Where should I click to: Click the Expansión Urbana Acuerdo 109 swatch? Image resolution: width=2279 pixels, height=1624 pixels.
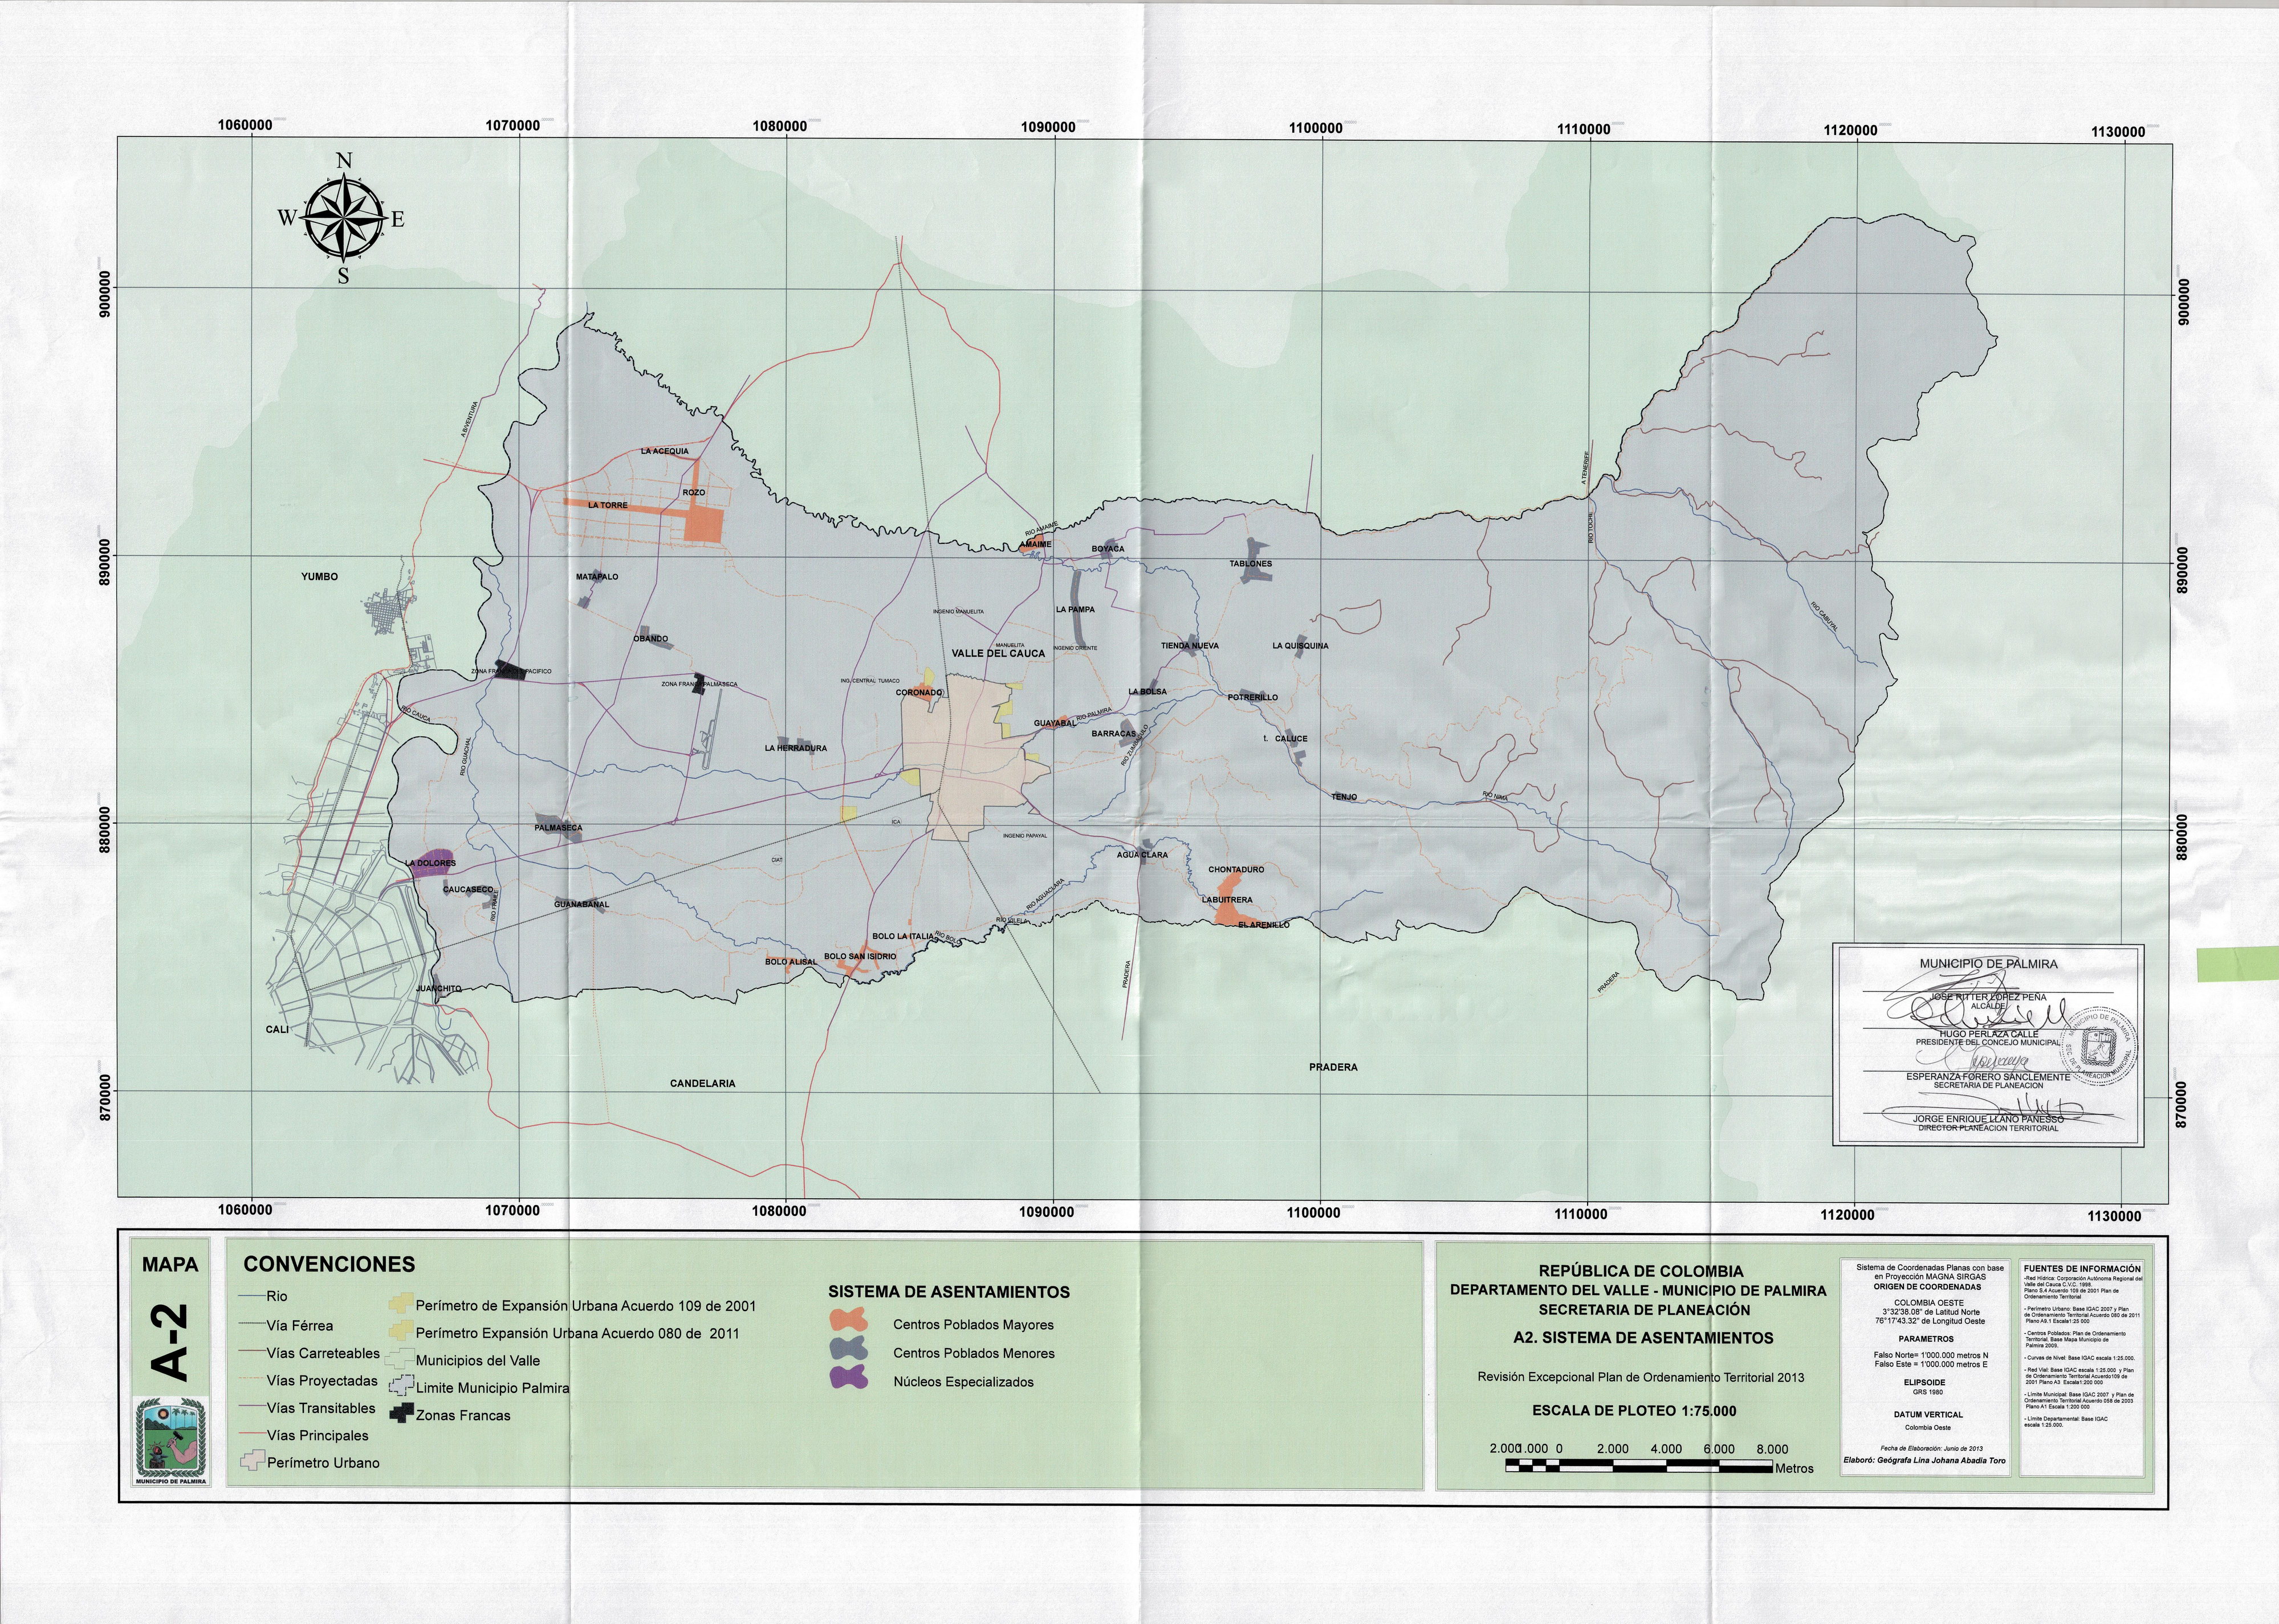click(401, 1304)
